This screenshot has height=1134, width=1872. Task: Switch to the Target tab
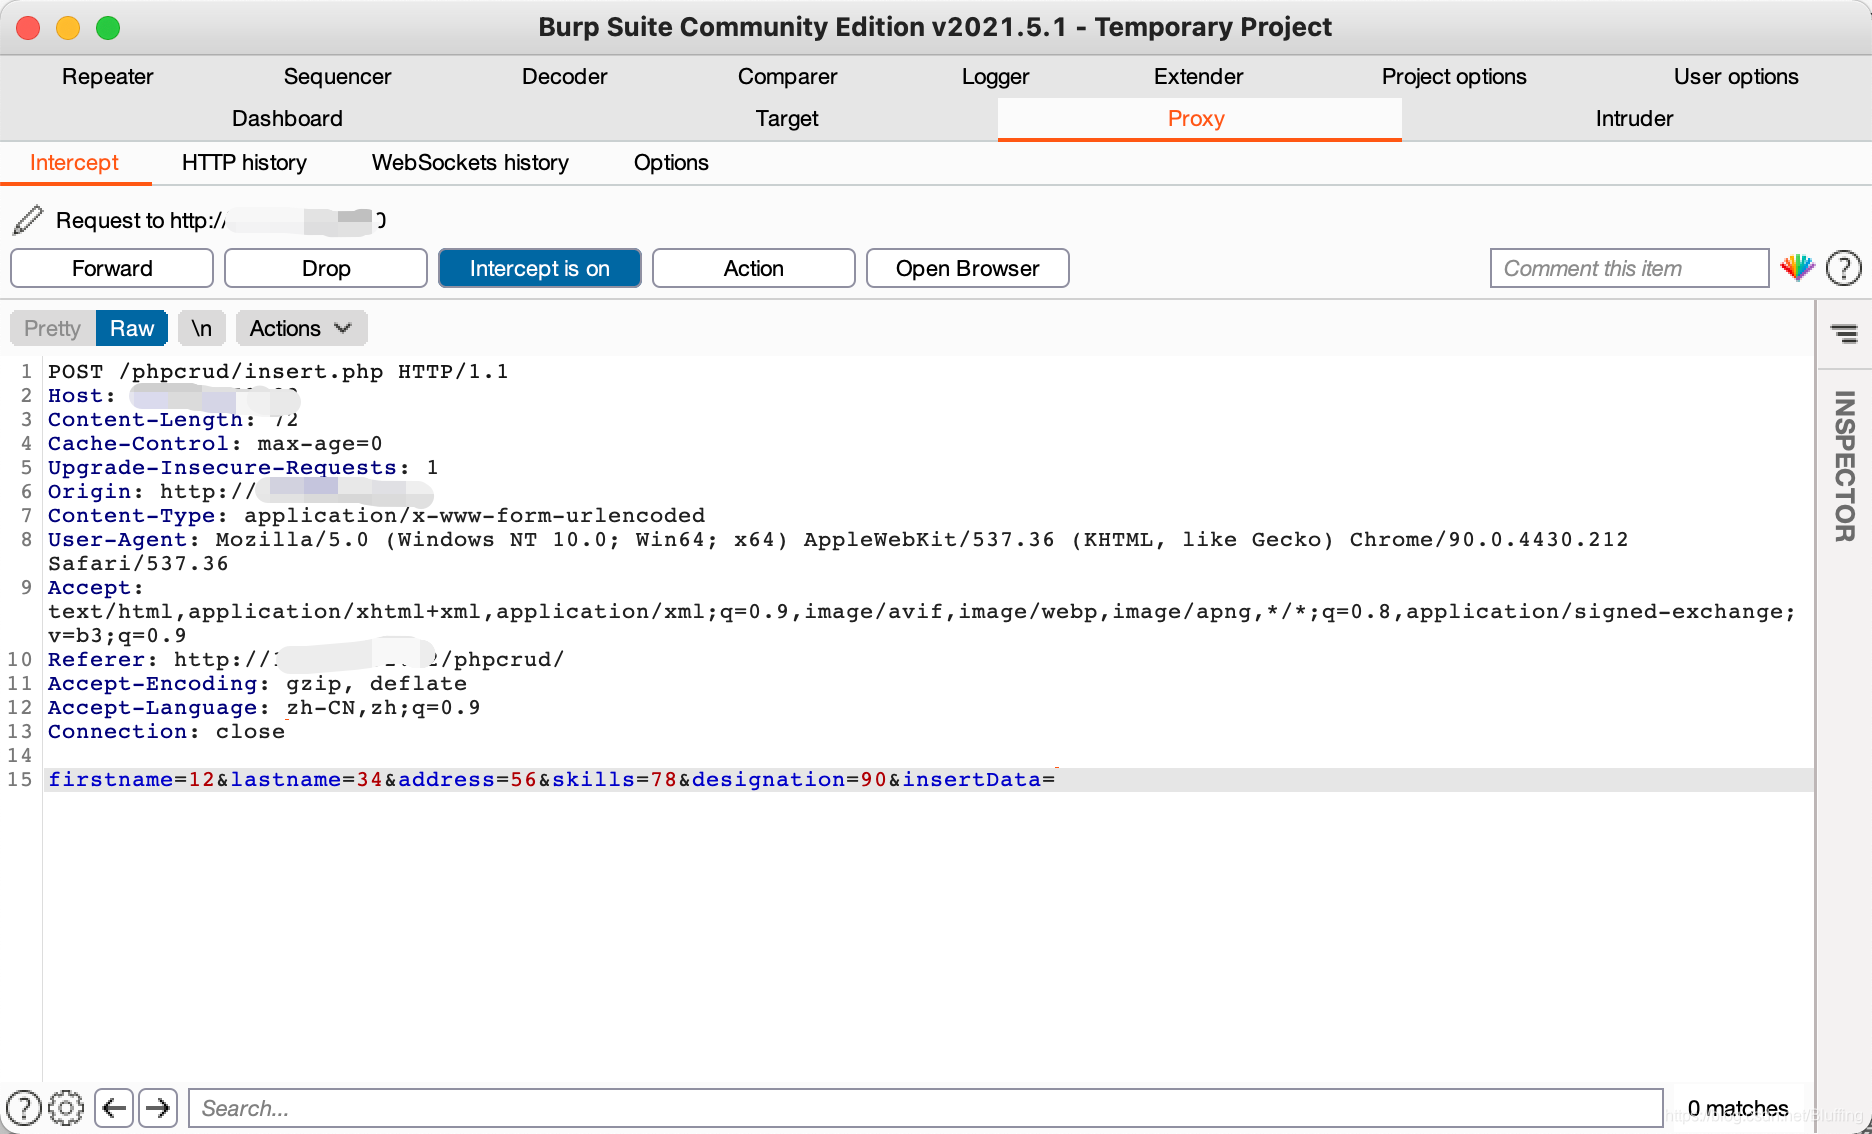[787, 118]
